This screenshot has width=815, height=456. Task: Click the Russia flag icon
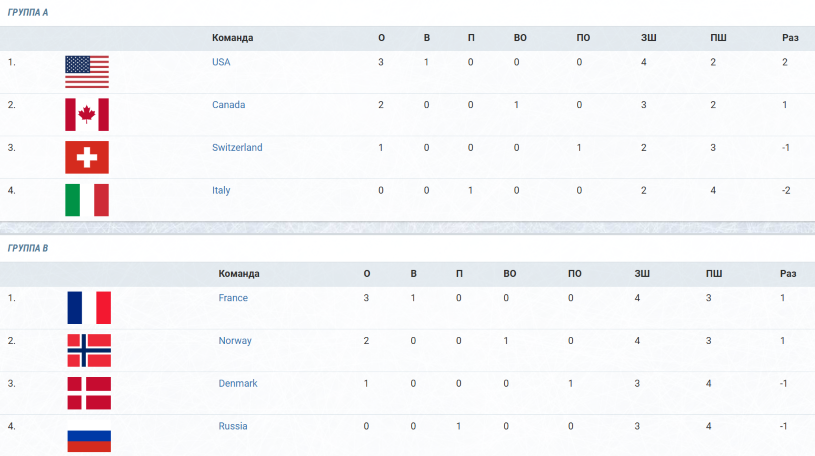pos(89,436)
